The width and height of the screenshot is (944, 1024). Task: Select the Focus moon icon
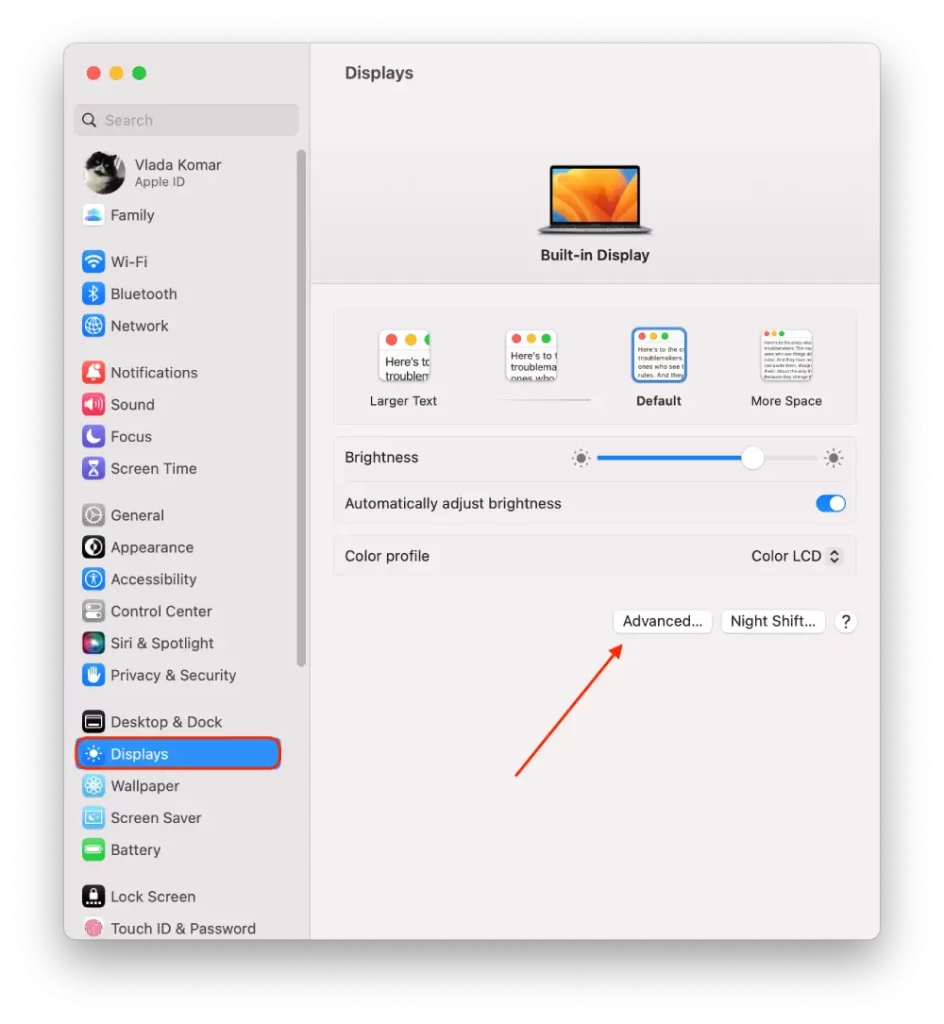[x=93, y=436]
